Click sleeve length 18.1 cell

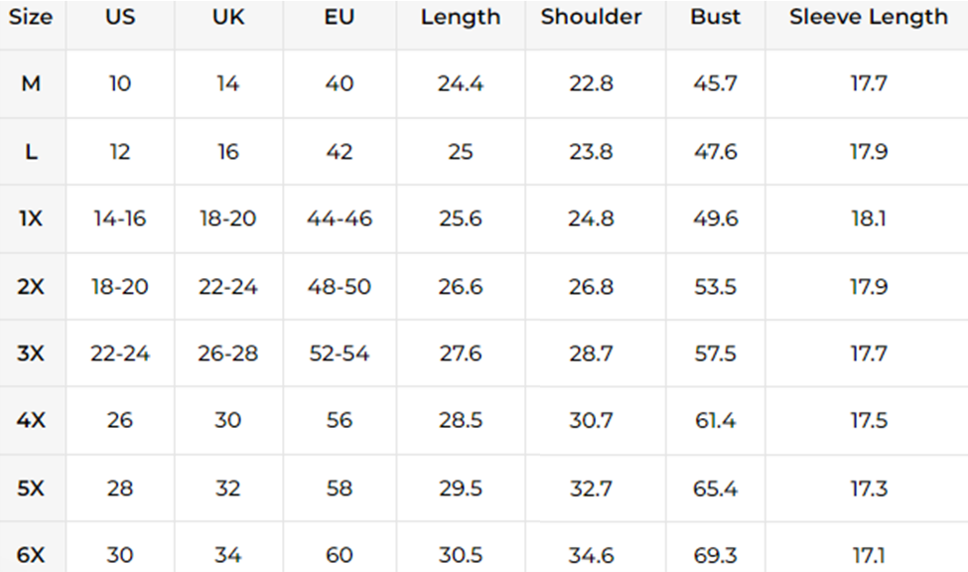(868, 218)
